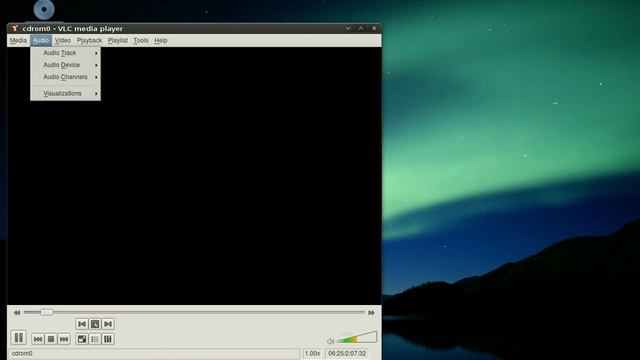This screenshot has height=360, width=640.
Task: Toggle elapsed time display 06:25/2:07:32
Action: (x=347, y=353)
